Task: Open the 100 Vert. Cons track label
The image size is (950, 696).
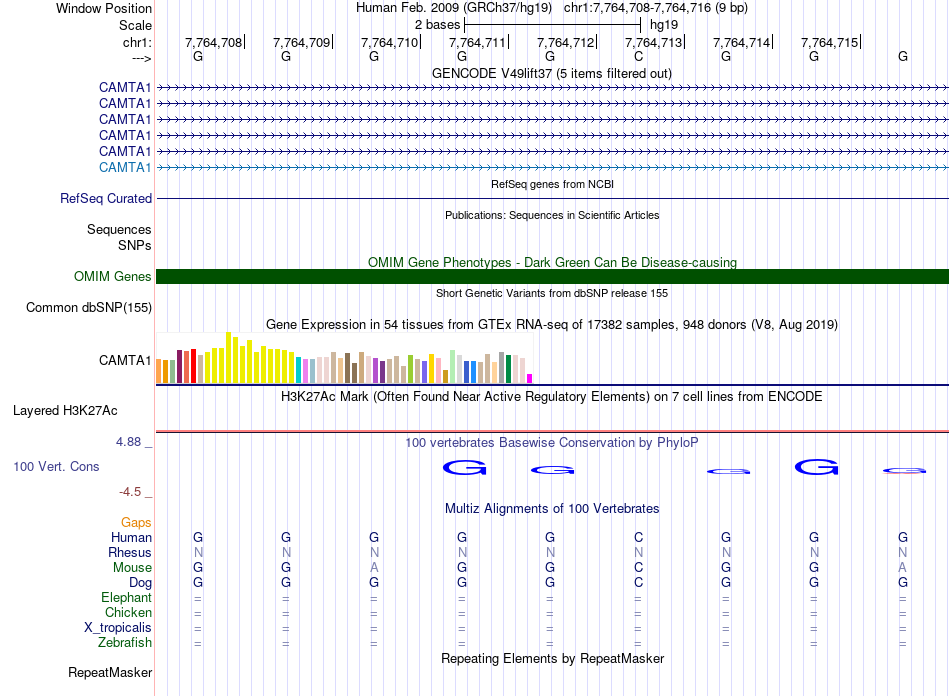Action: coord(56,467)
